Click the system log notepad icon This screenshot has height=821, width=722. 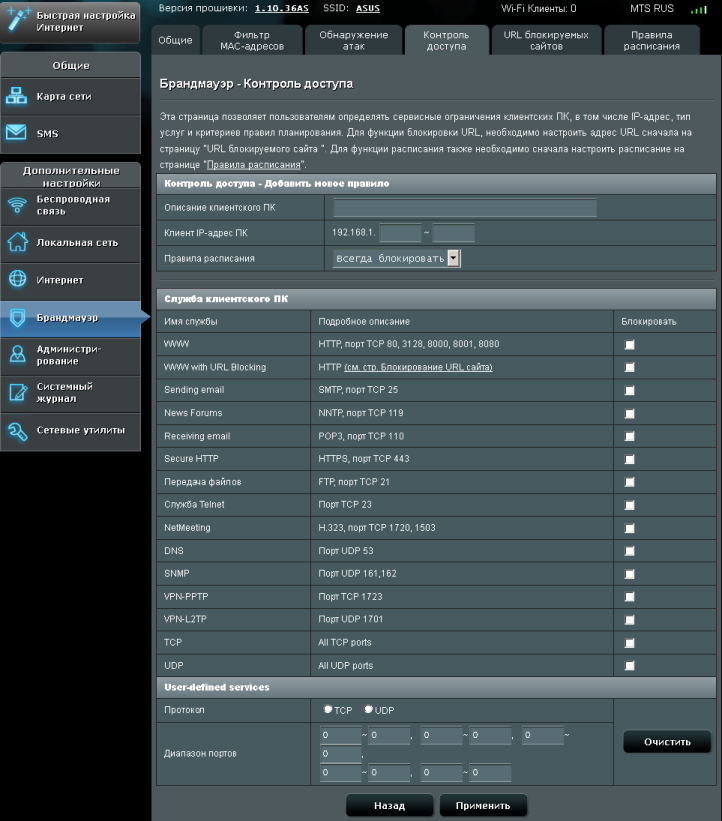click(18, 392)
